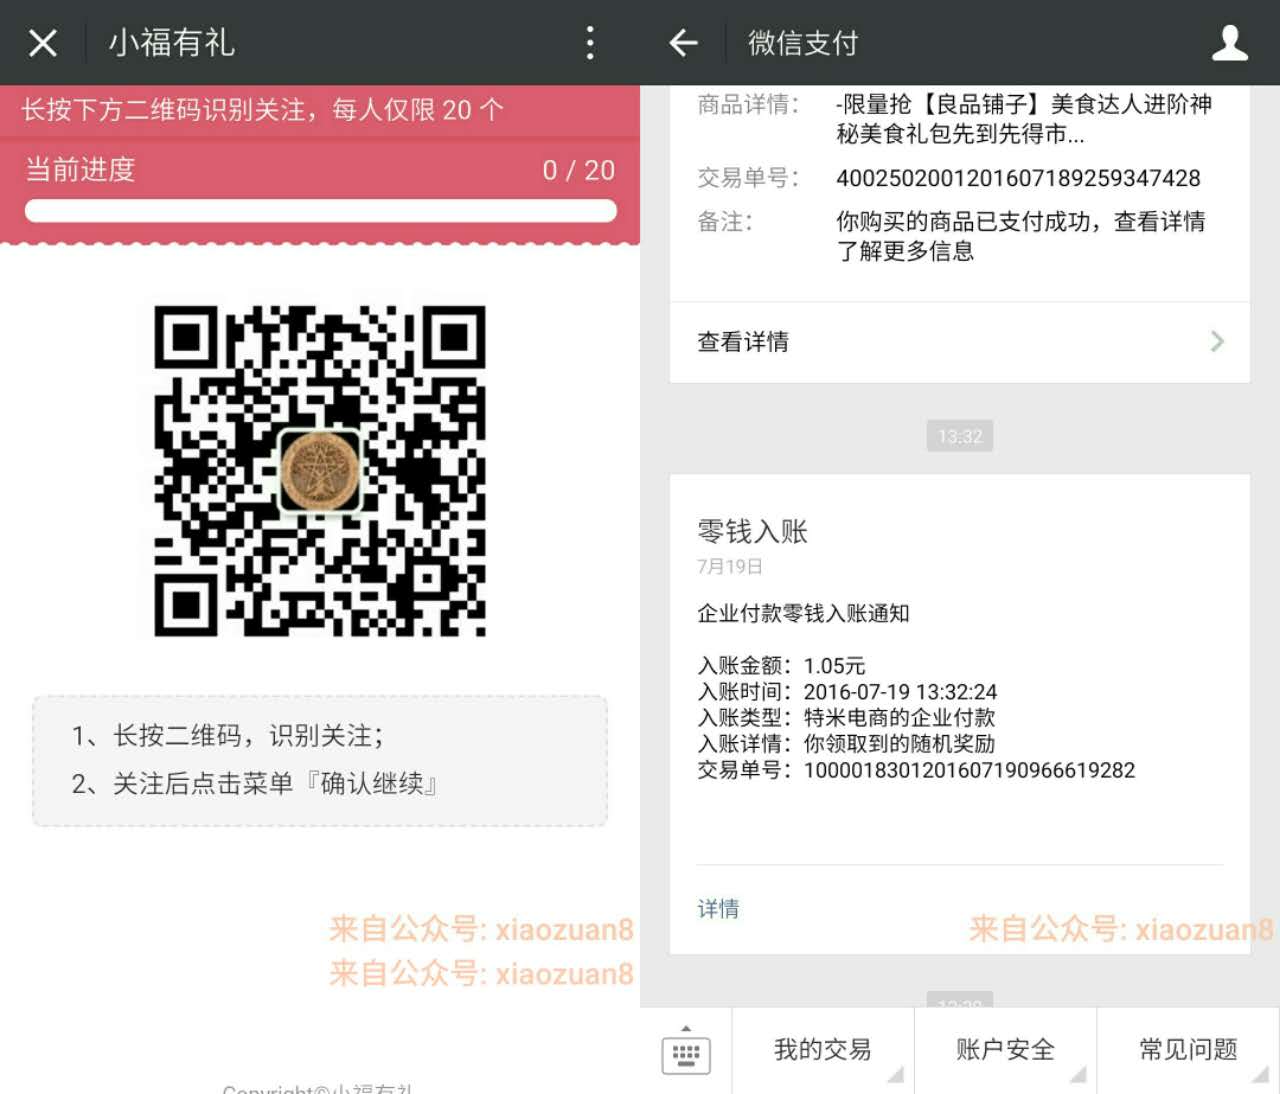Open the 常见问题 menu
The width and height of the screenshot is (1280, 1094).
point(1188,1050)
